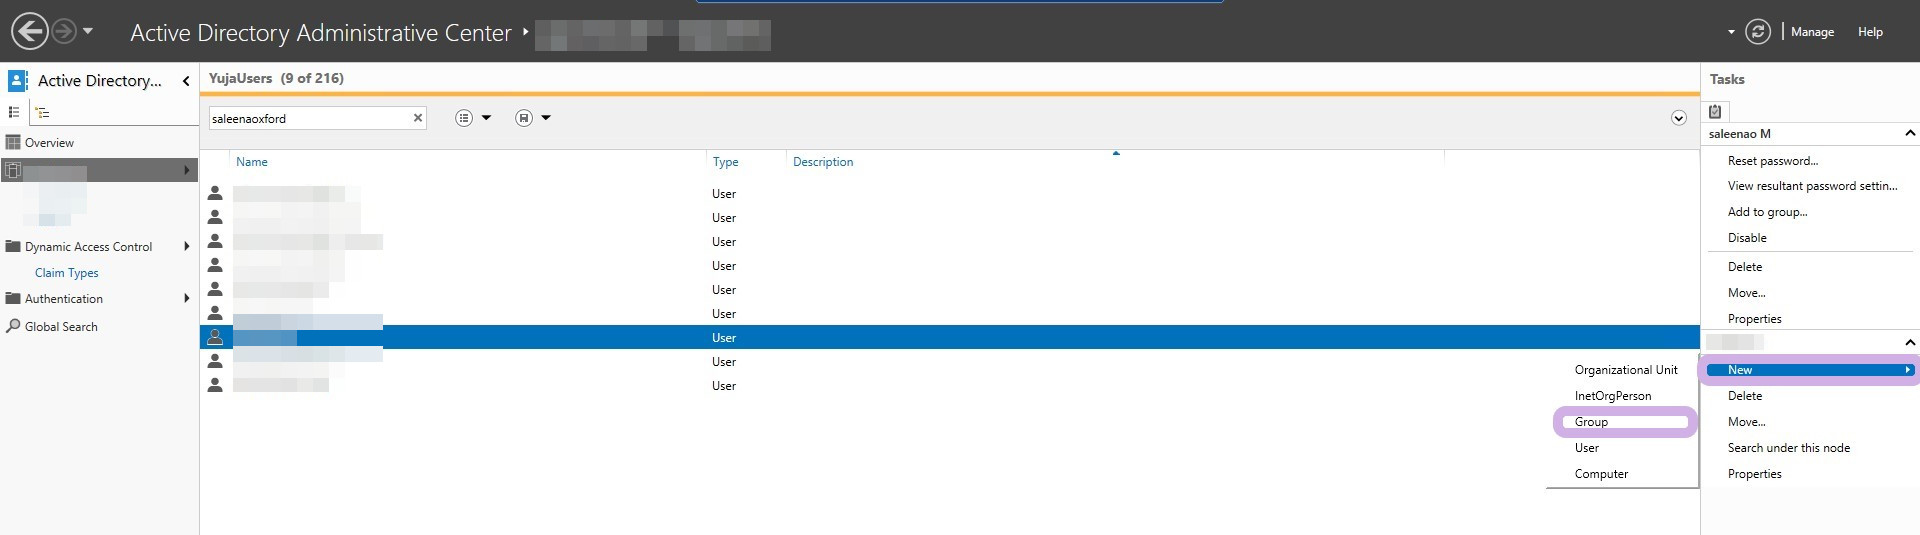Collapse the saleenao M tasks section
The width and height of the screenshot is (1920, 535).
pos(1909,133)
